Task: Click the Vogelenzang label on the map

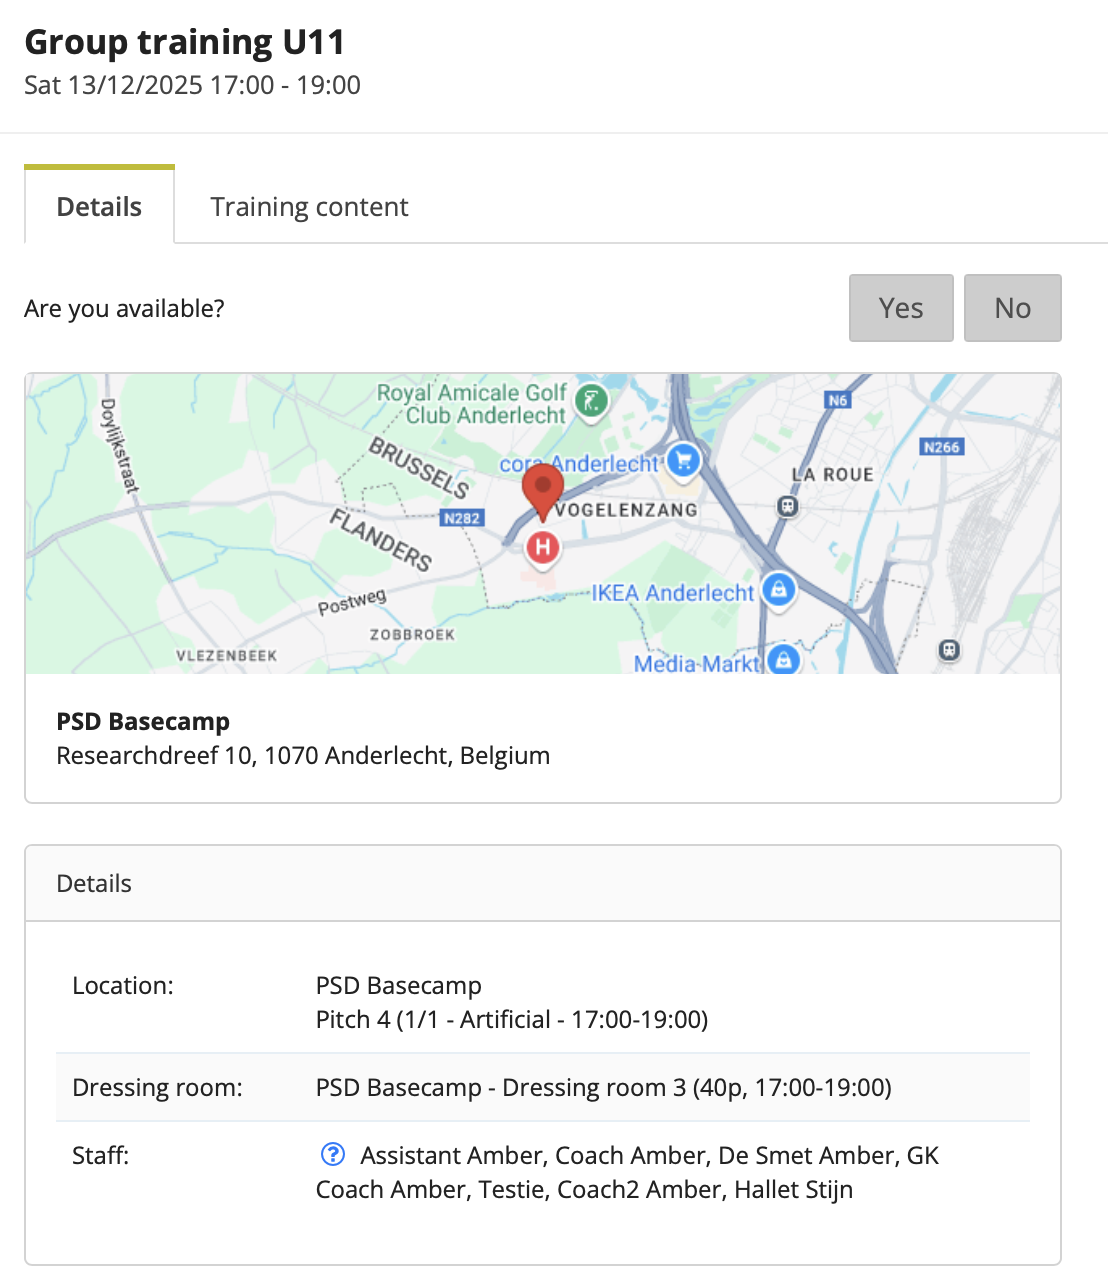Action: [626, 510]
